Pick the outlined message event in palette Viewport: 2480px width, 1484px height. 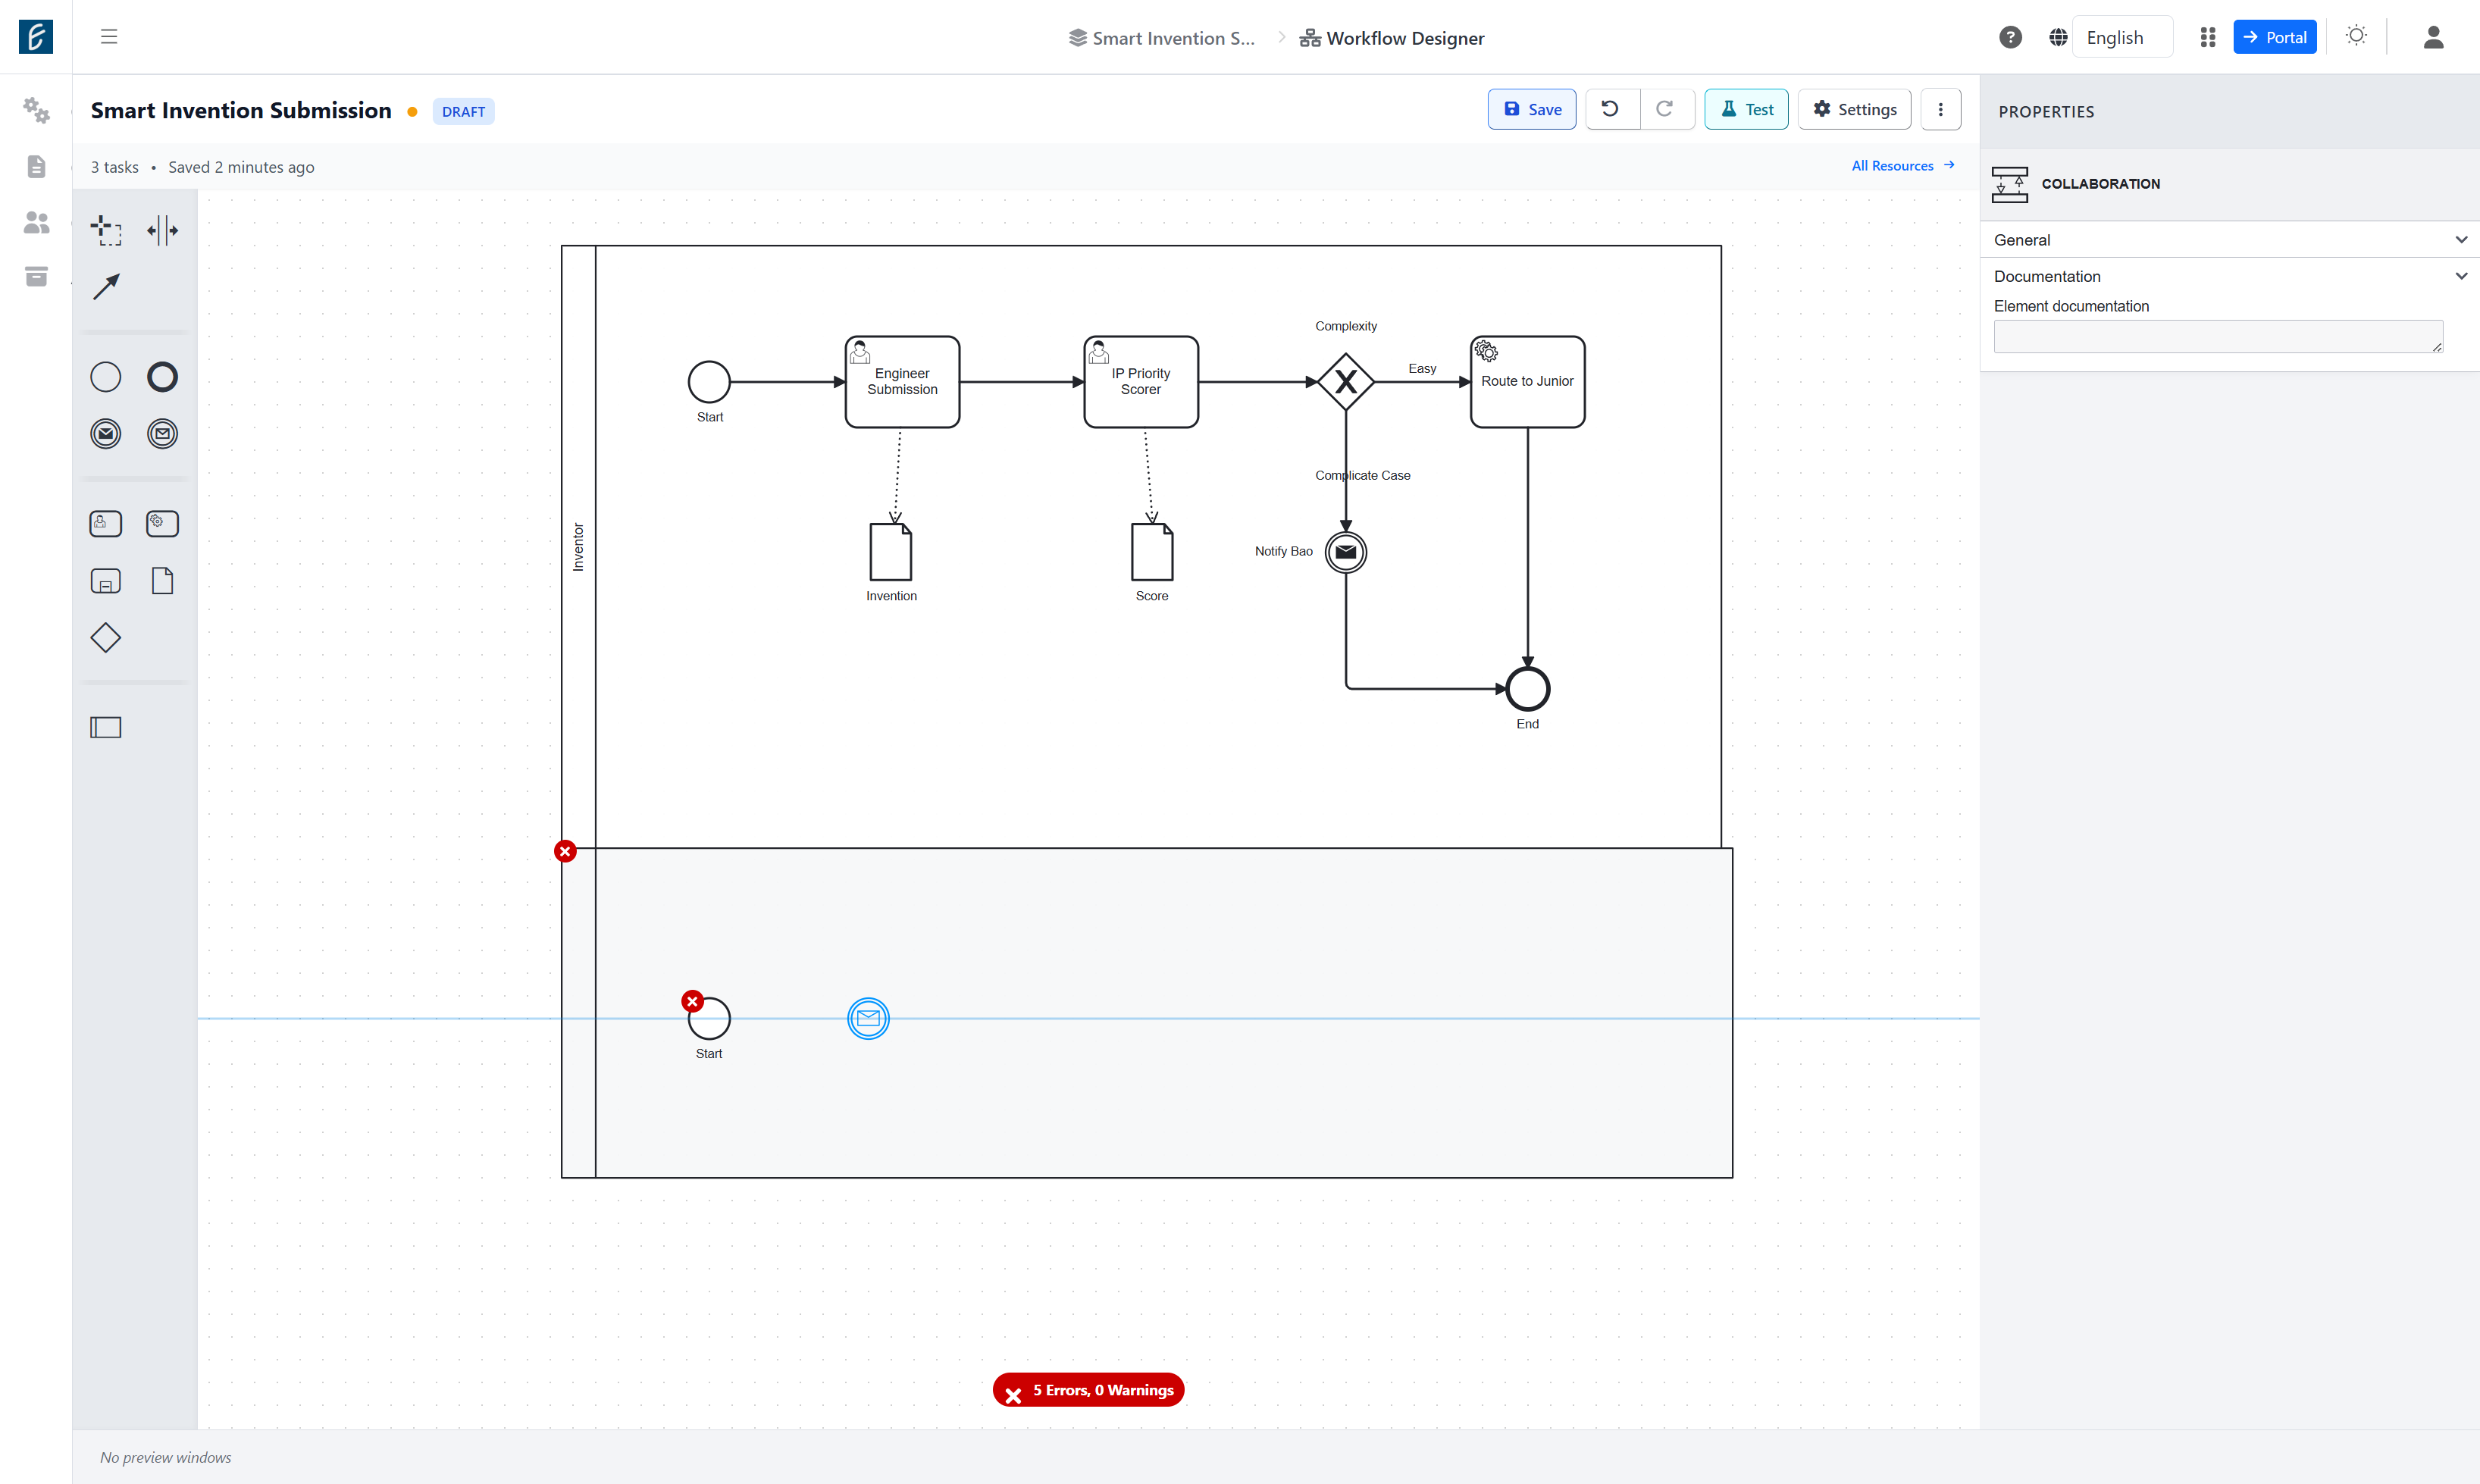pyautogui.click(x=162, y=434)
